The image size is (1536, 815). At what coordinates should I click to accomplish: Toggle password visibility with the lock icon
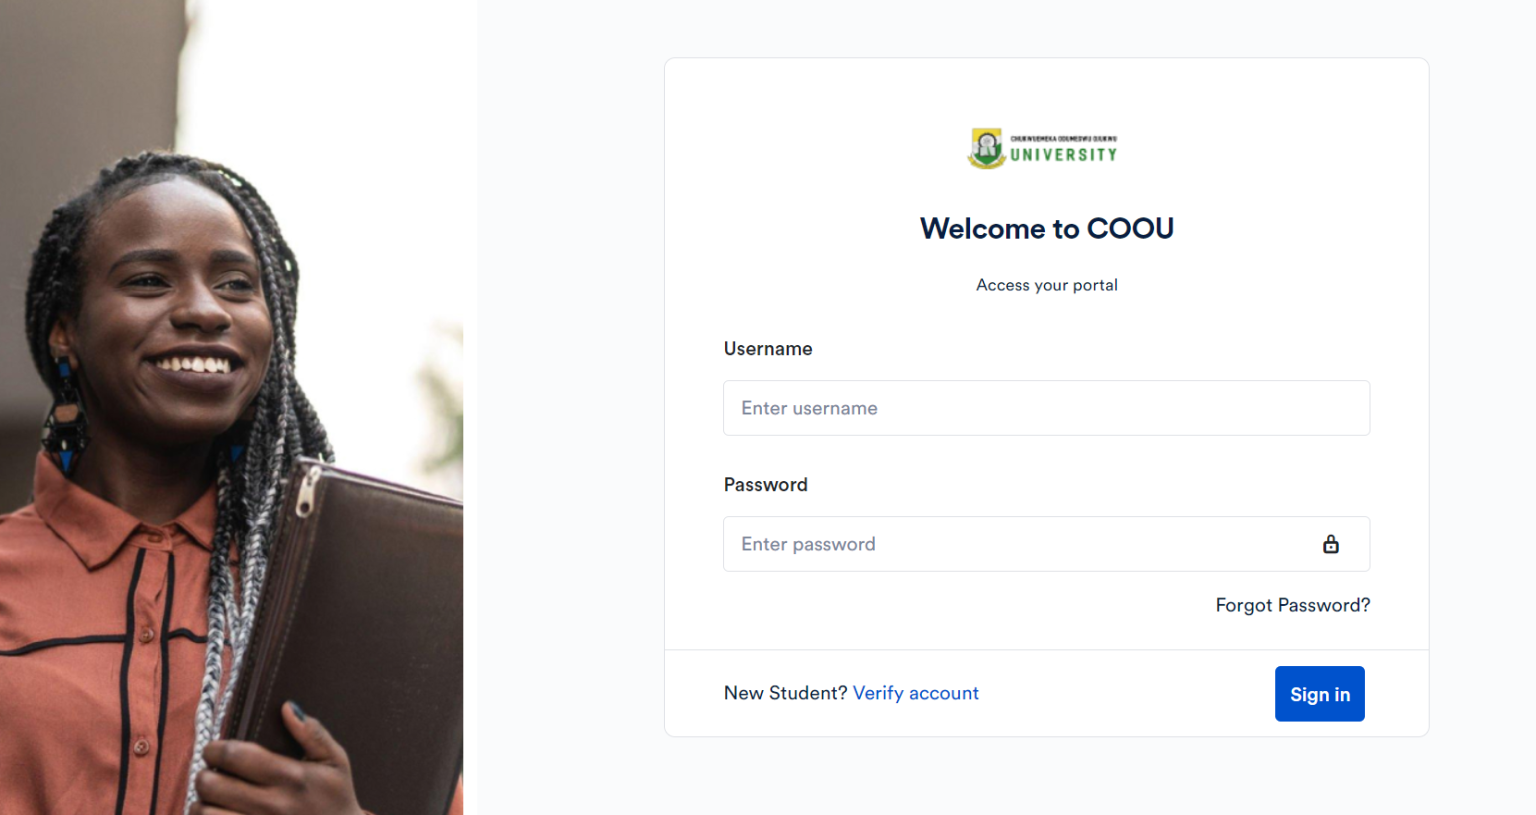click(x=1331, y=544)
